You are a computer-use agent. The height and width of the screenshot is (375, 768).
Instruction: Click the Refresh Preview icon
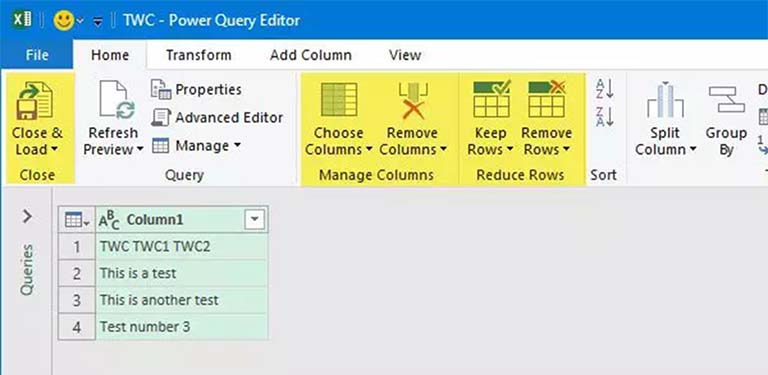[x=116, y=100]
